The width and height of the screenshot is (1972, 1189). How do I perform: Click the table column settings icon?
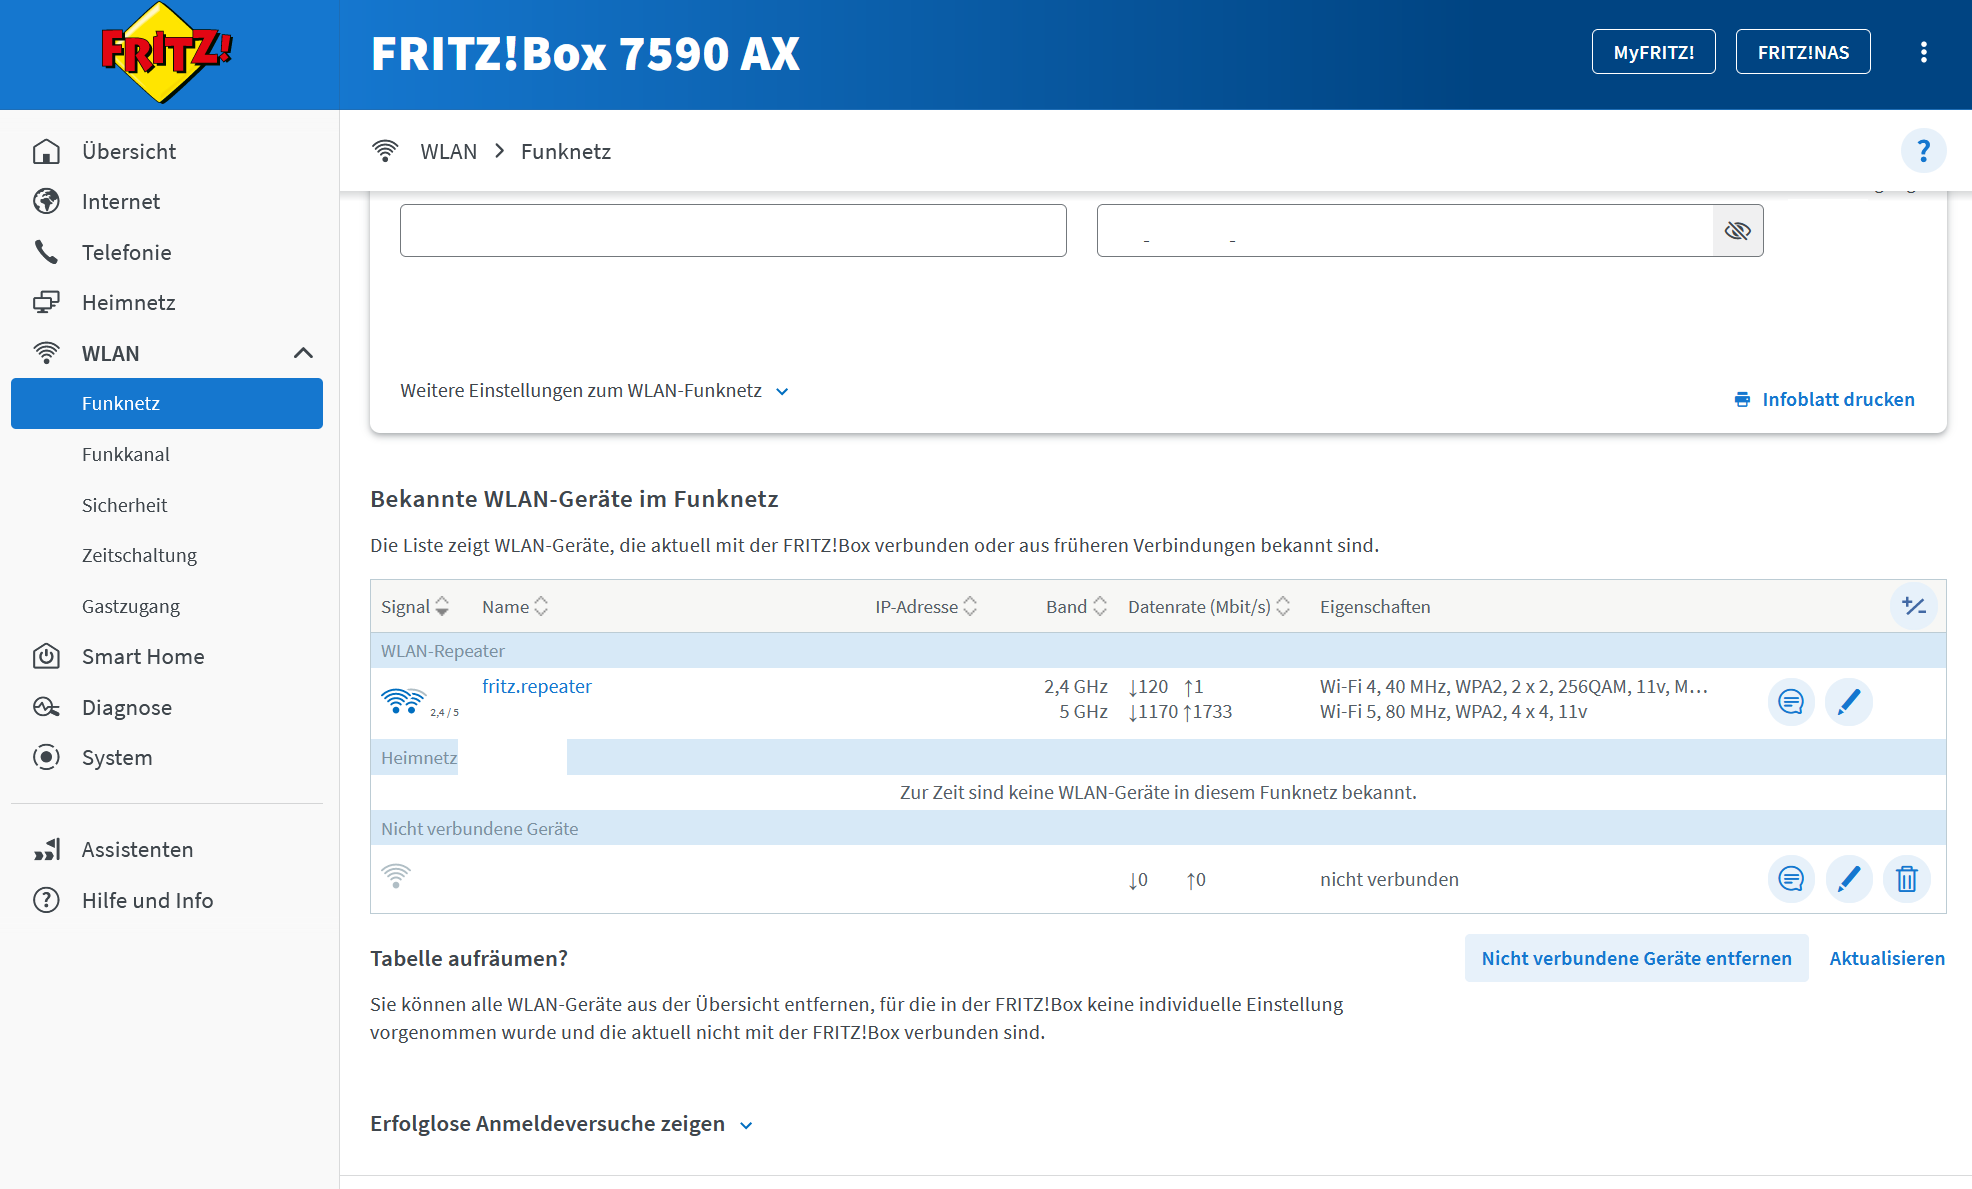pyautogui.click(x=1913, y=606)
